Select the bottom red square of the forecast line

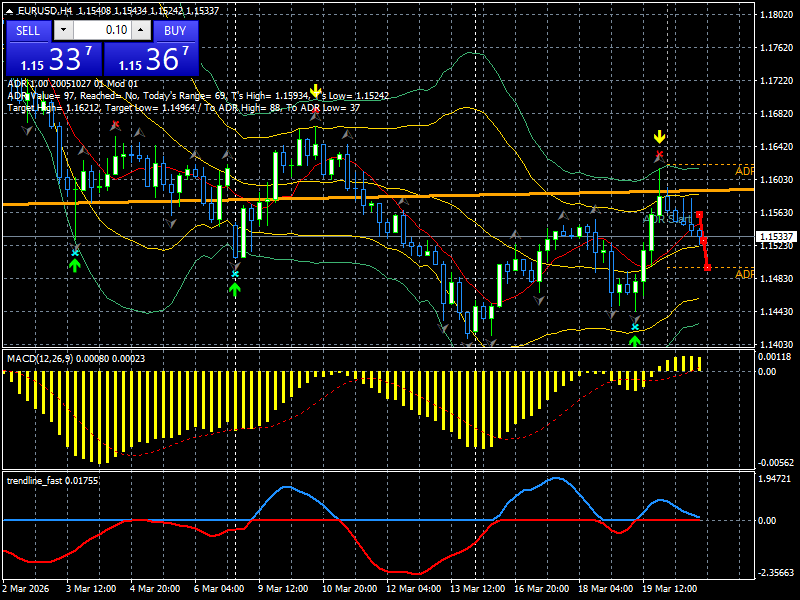707,267
